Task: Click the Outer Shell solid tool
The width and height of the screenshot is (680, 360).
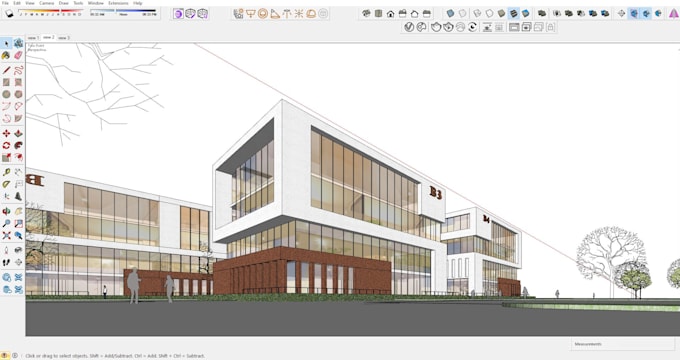Action: pyautogui.click(x=541, y=13)
